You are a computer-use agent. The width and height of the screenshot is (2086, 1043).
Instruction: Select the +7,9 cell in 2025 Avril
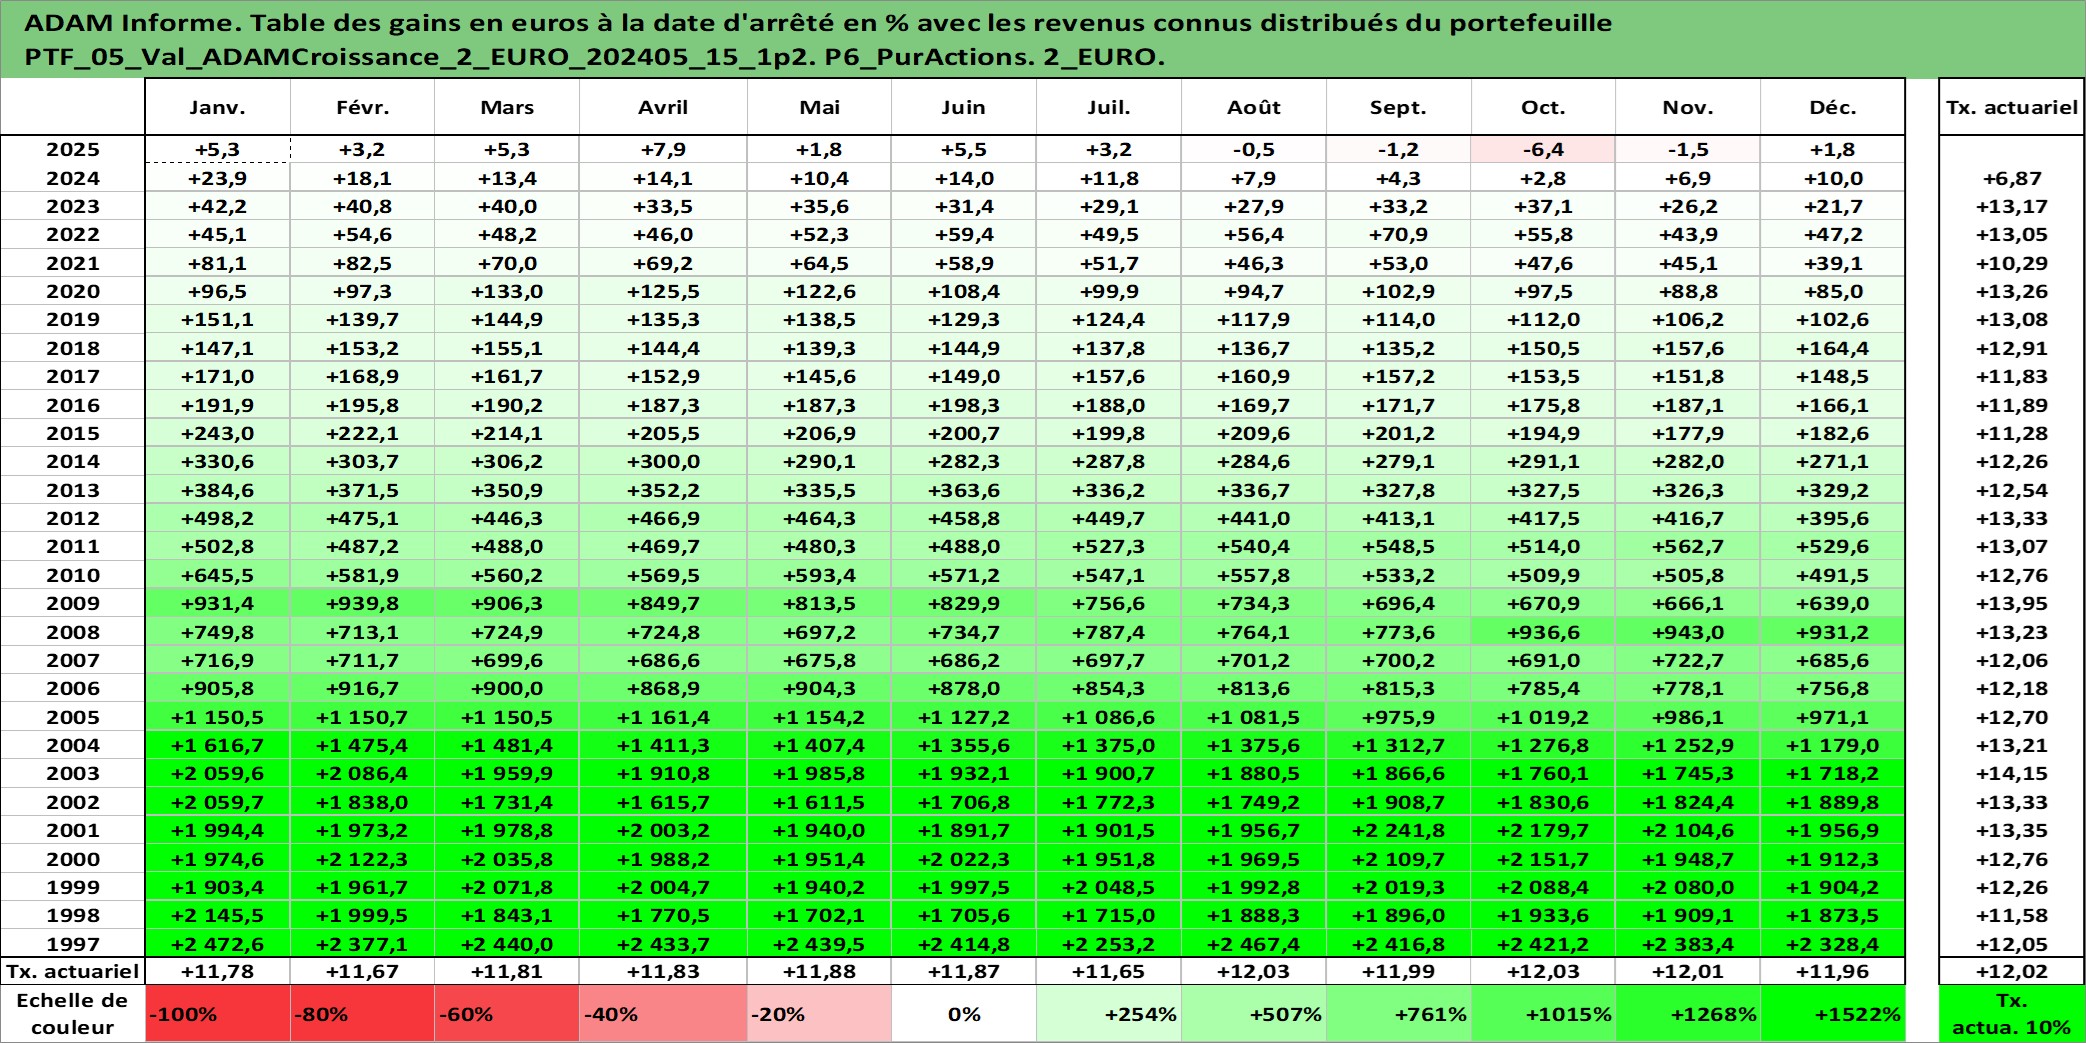[x=663, y=149]
